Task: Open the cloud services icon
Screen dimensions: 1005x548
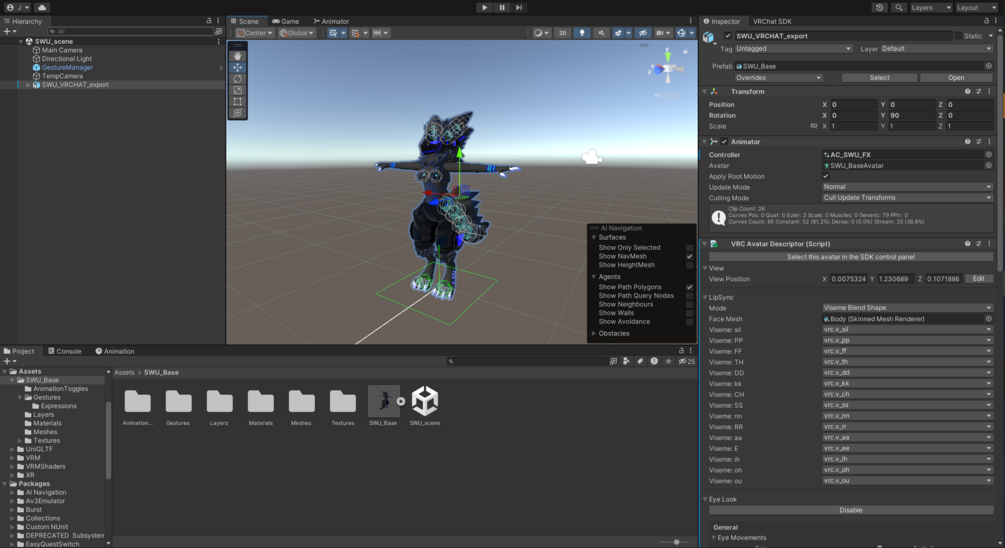Action: pos(42,8)
